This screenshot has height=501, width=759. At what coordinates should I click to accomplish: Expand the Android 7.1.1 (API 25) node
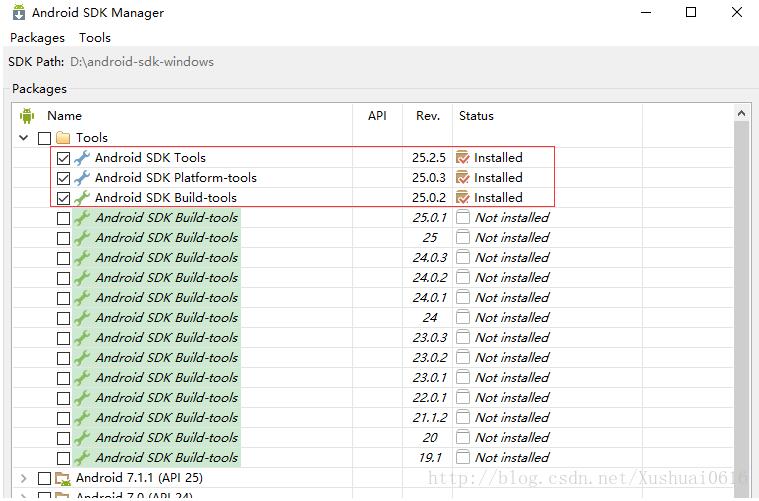[23, 478]
